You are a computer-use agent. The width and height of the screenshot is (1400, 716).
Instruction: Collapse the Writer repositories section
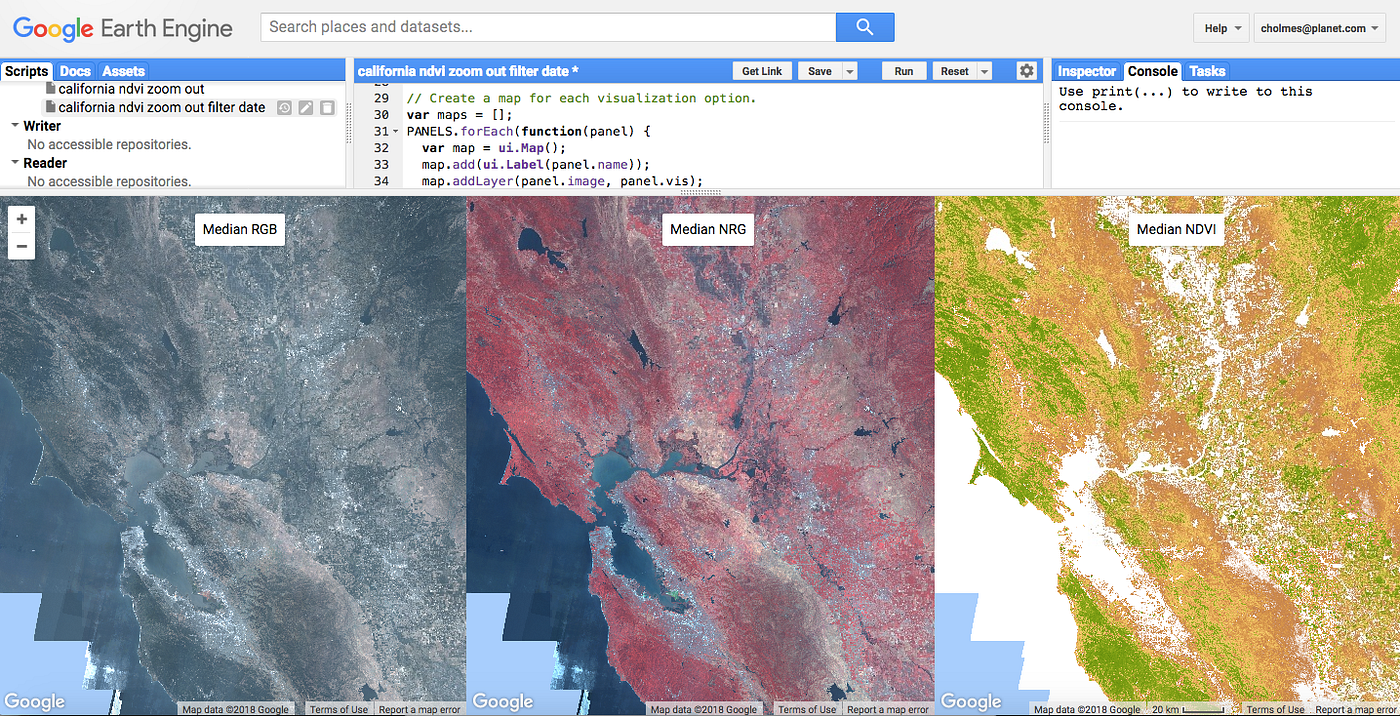pyautogui.click(x=15, y=126)
